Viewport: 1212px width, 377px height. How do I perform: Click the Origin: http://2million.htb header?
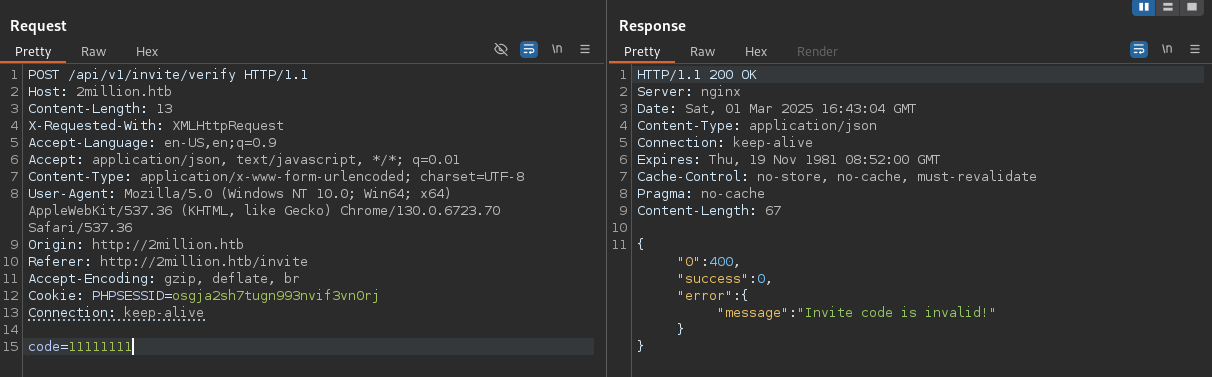tap(136, 244)
